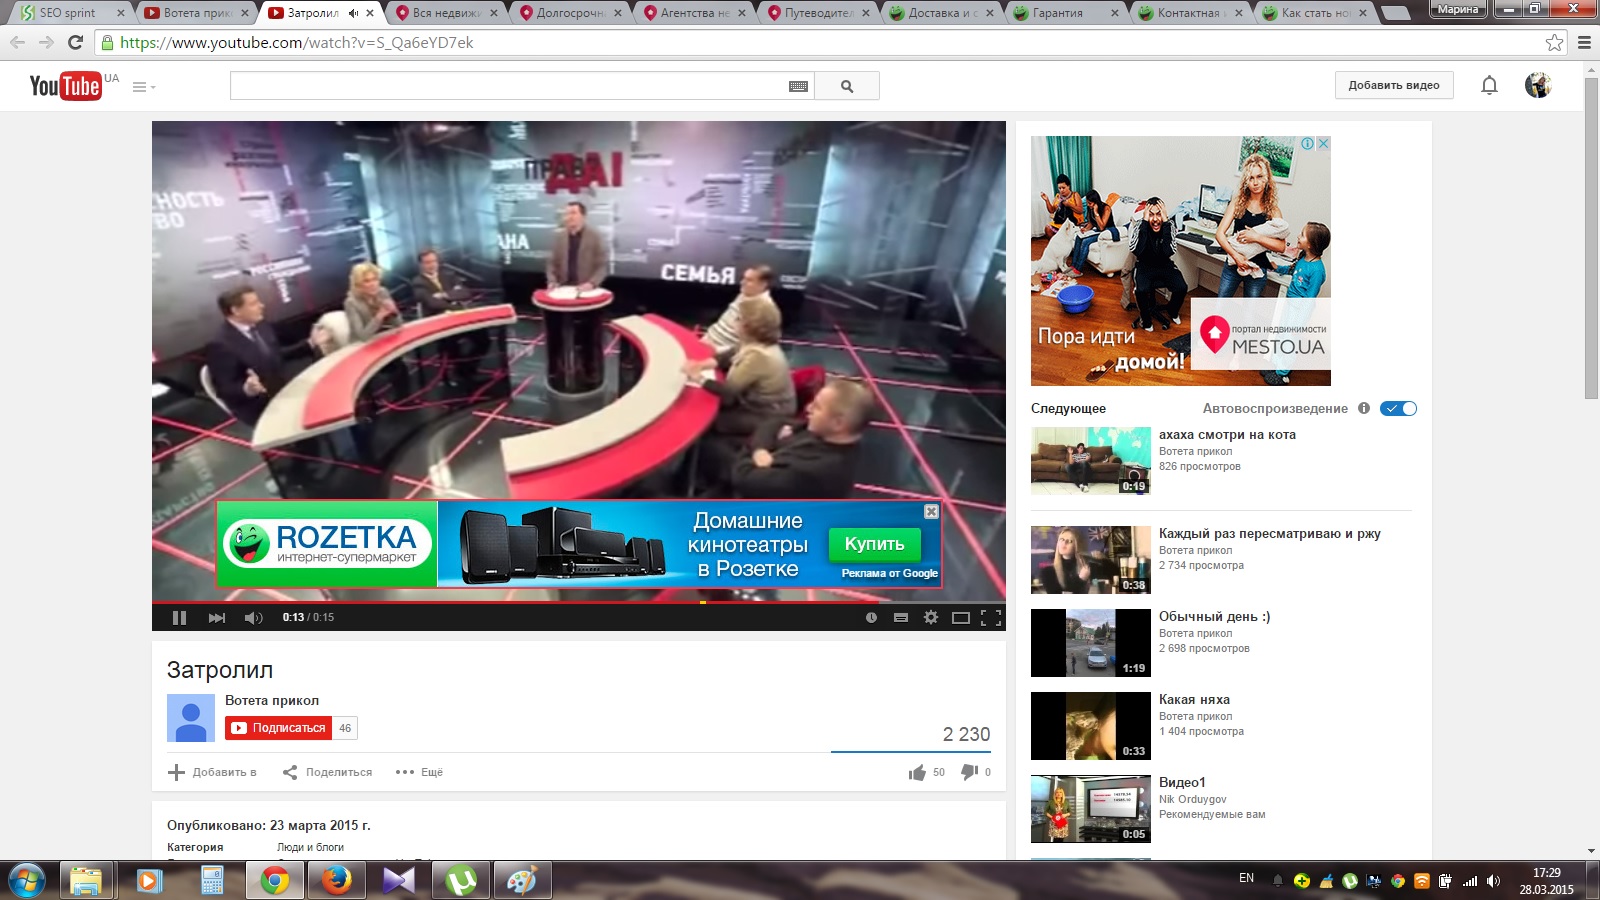1600x900 pixels.
Task: Seek on the video progress bar
Action: 579,602
